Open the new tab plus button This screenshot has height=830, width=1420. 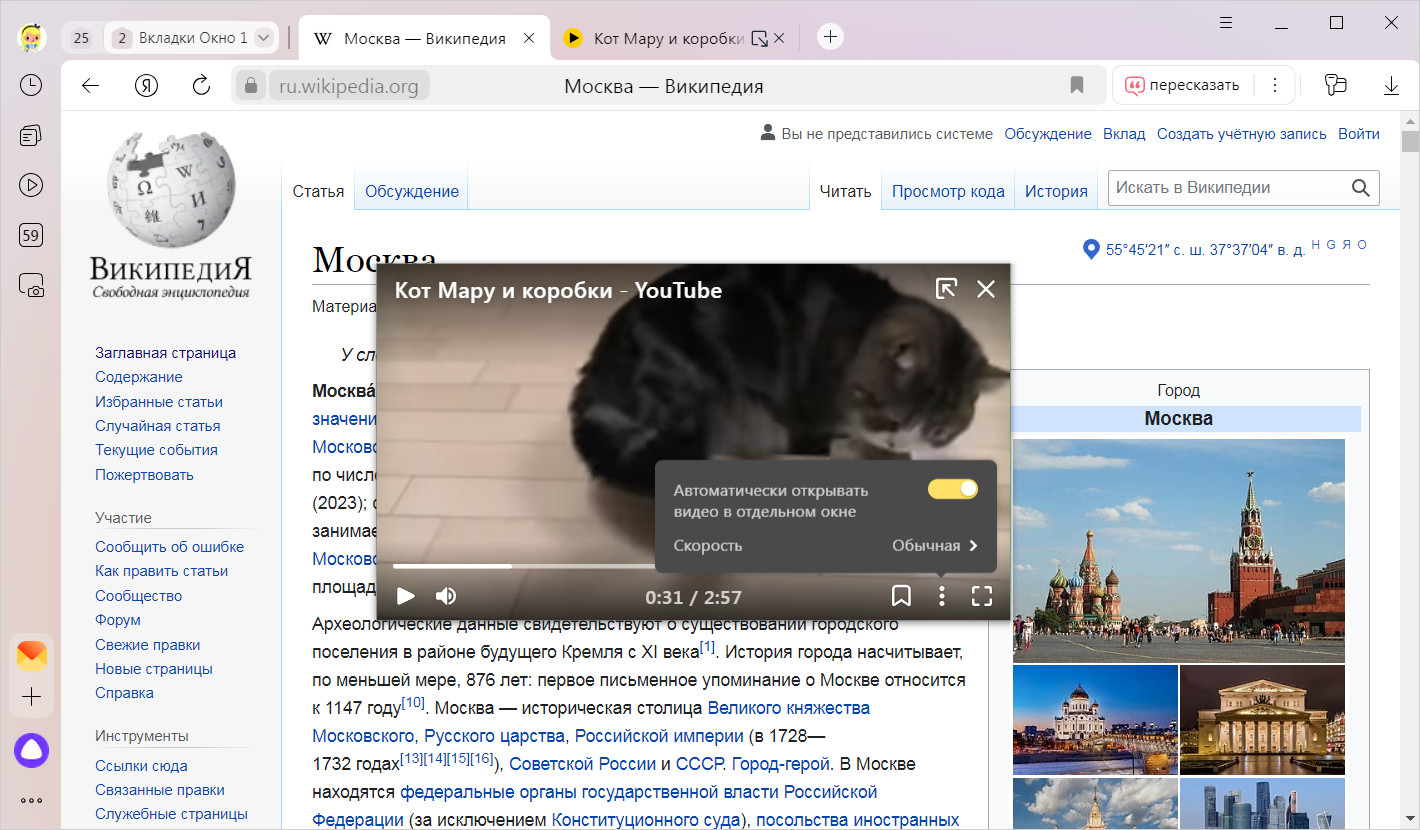point(830,38)
